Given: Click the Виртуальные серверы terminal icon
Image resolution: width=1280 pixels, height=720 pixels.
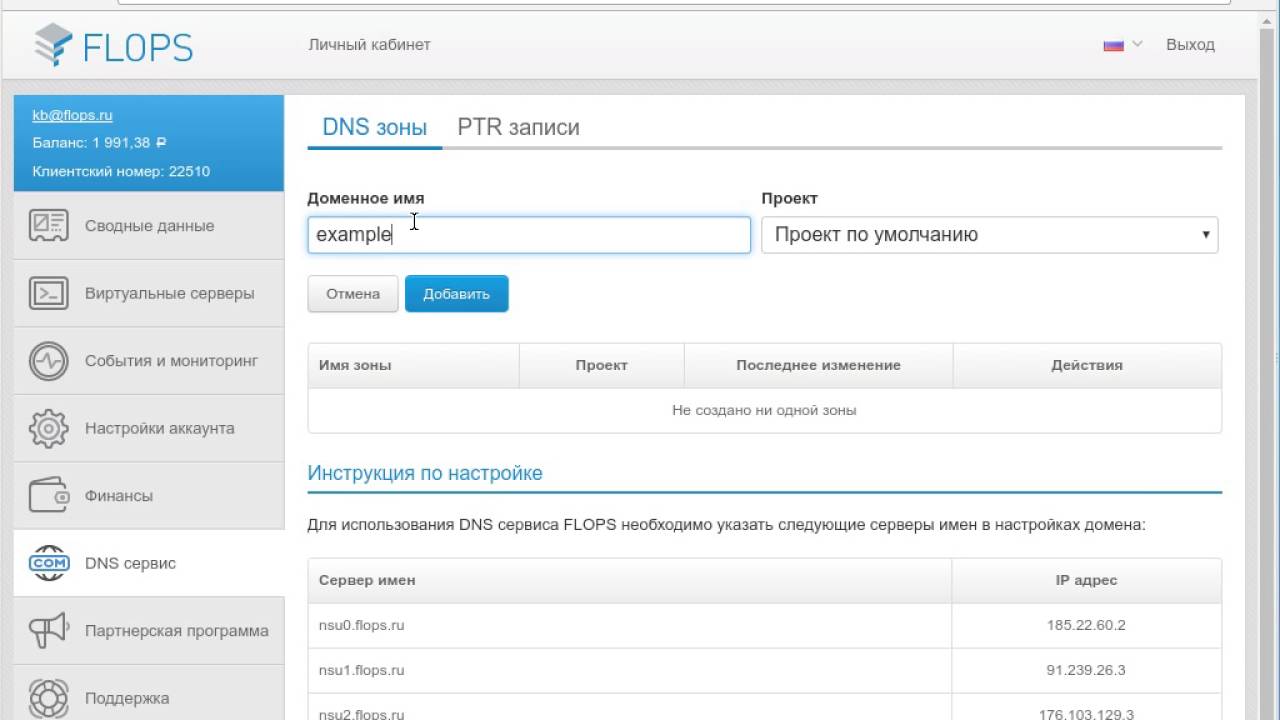Looking at the screenshot, I should [49, 293].
